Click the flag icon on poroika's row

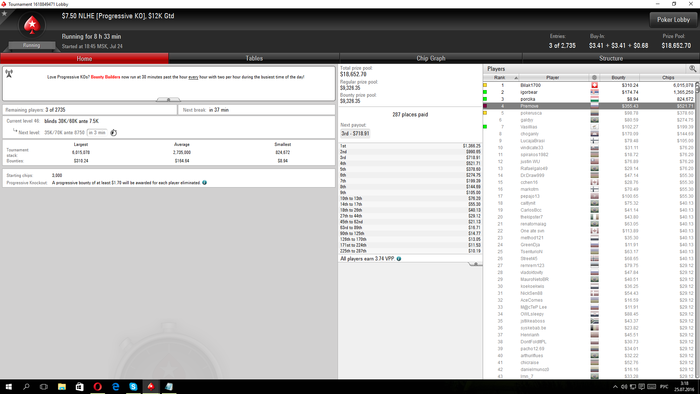tap(594, 99)
